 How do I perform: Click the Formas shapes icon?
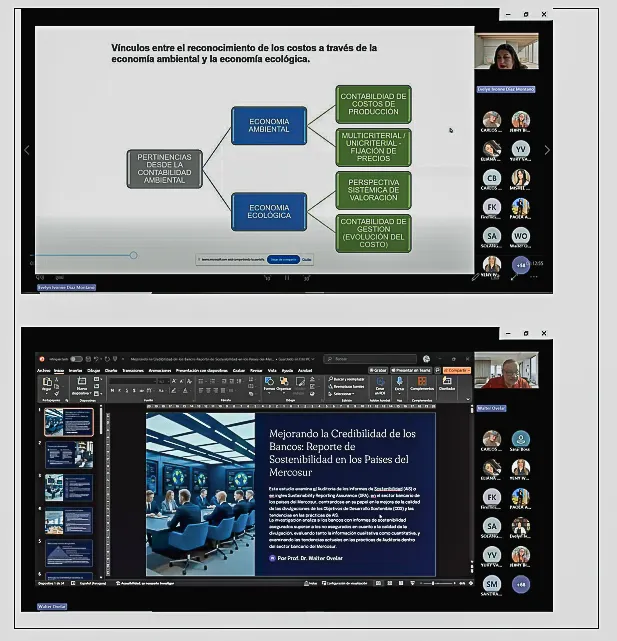click(269, 384)
